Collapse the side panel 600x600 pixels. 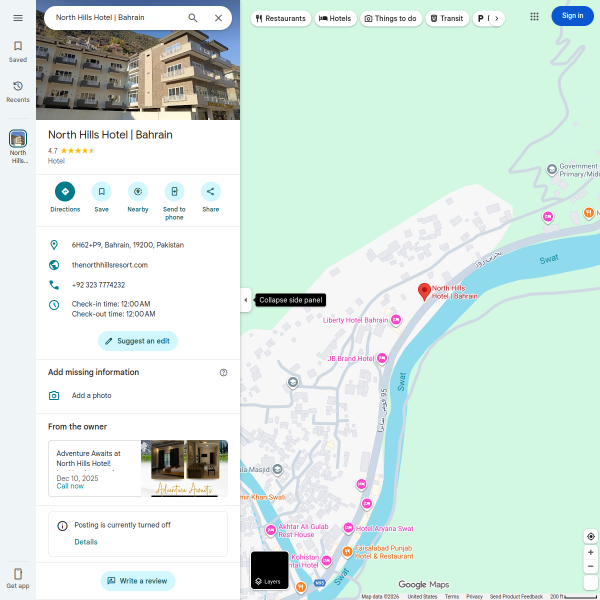point(245,300)
